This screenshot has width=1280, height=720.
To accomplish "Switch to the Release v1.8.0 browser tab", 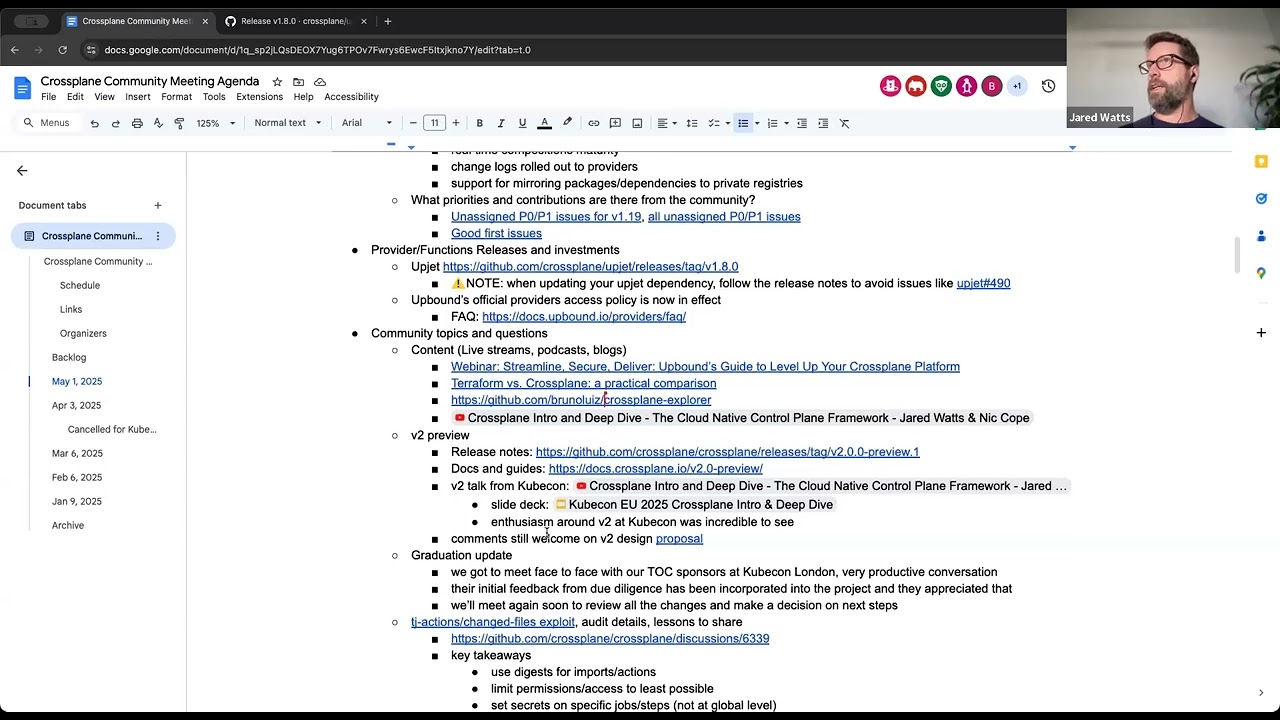I will pyautogui.click(x=296, y=21).
